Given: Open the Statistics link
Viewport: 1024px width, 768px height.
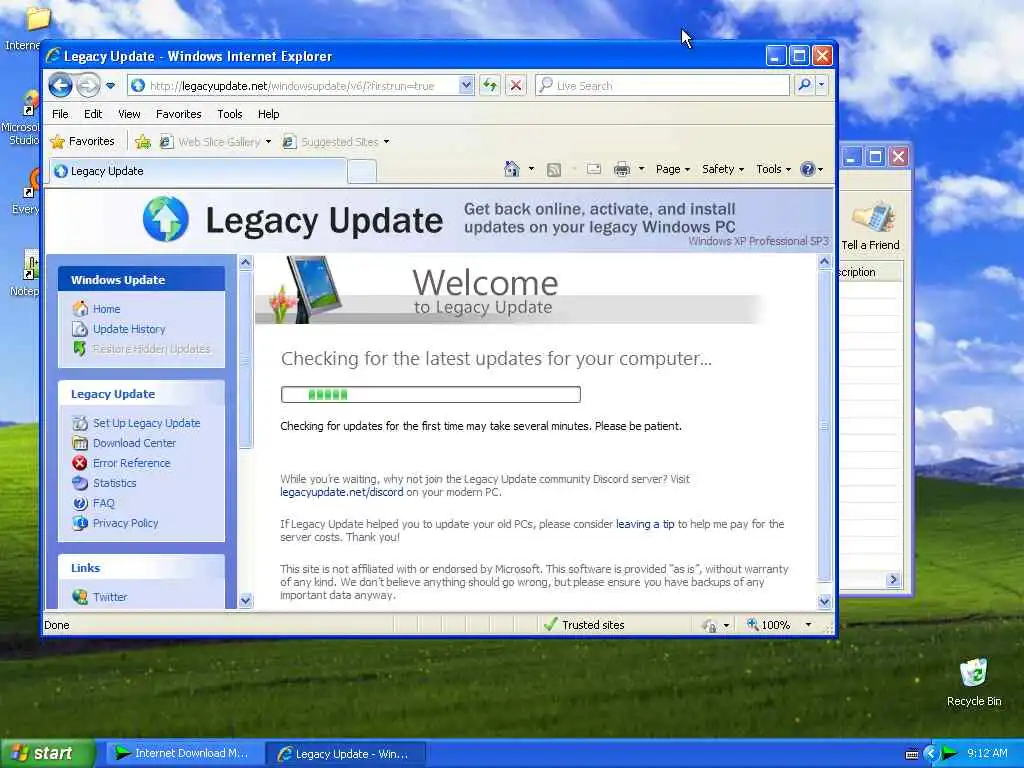Looking at the screenshot, I should tap(114, 483).
